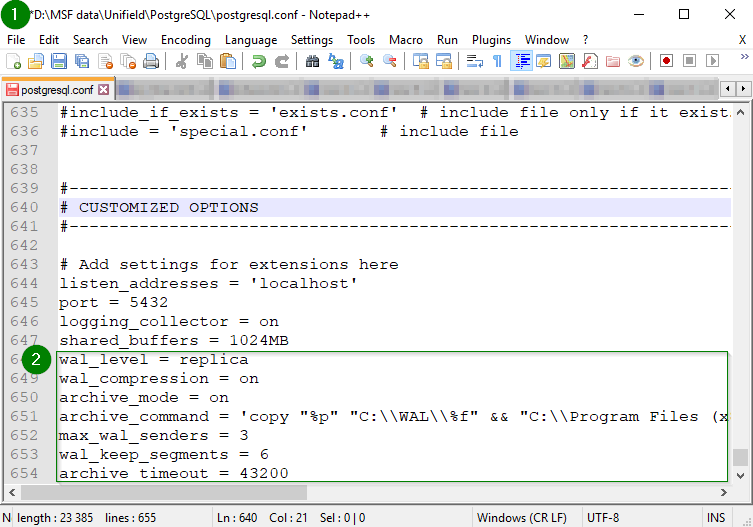Save the file with the Save icon

59,61
